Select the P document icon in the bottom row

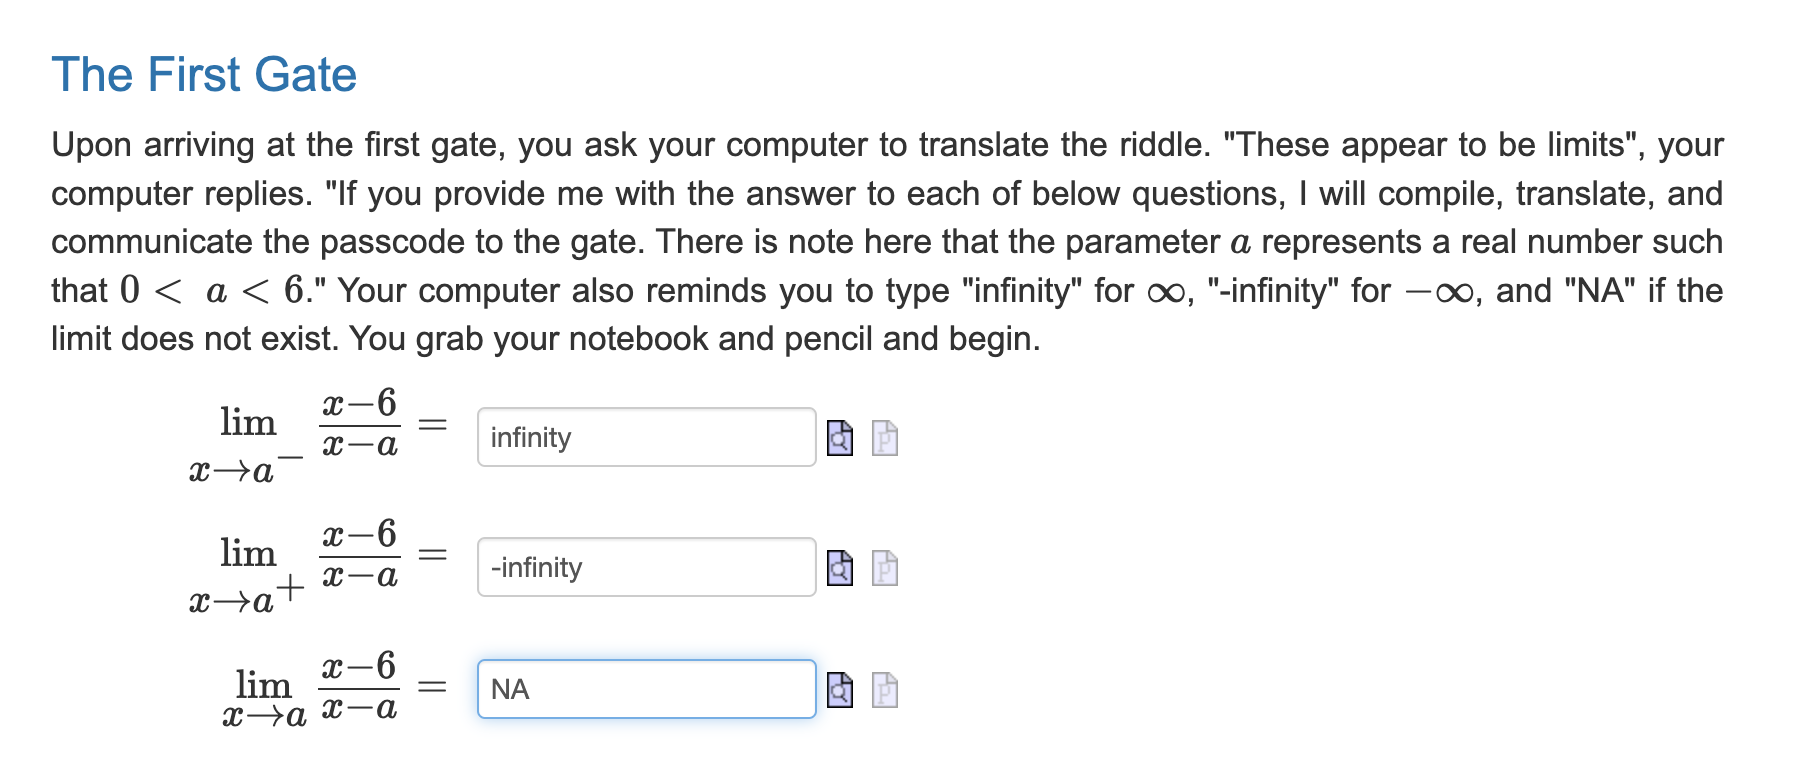click(884, 689)
